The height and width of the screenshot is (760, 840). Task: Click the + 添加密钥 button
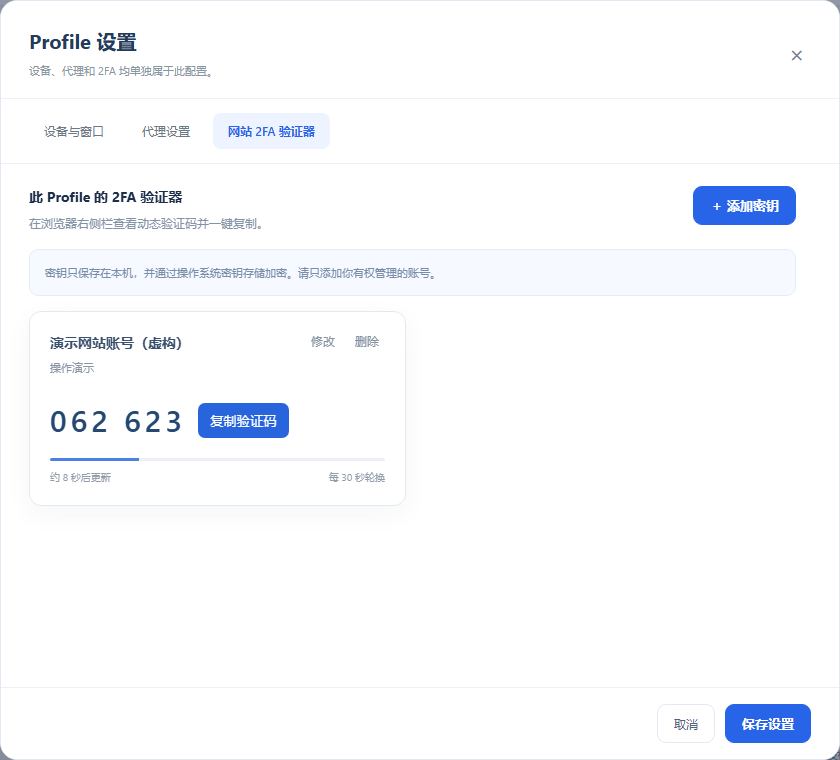pos(744,206)
